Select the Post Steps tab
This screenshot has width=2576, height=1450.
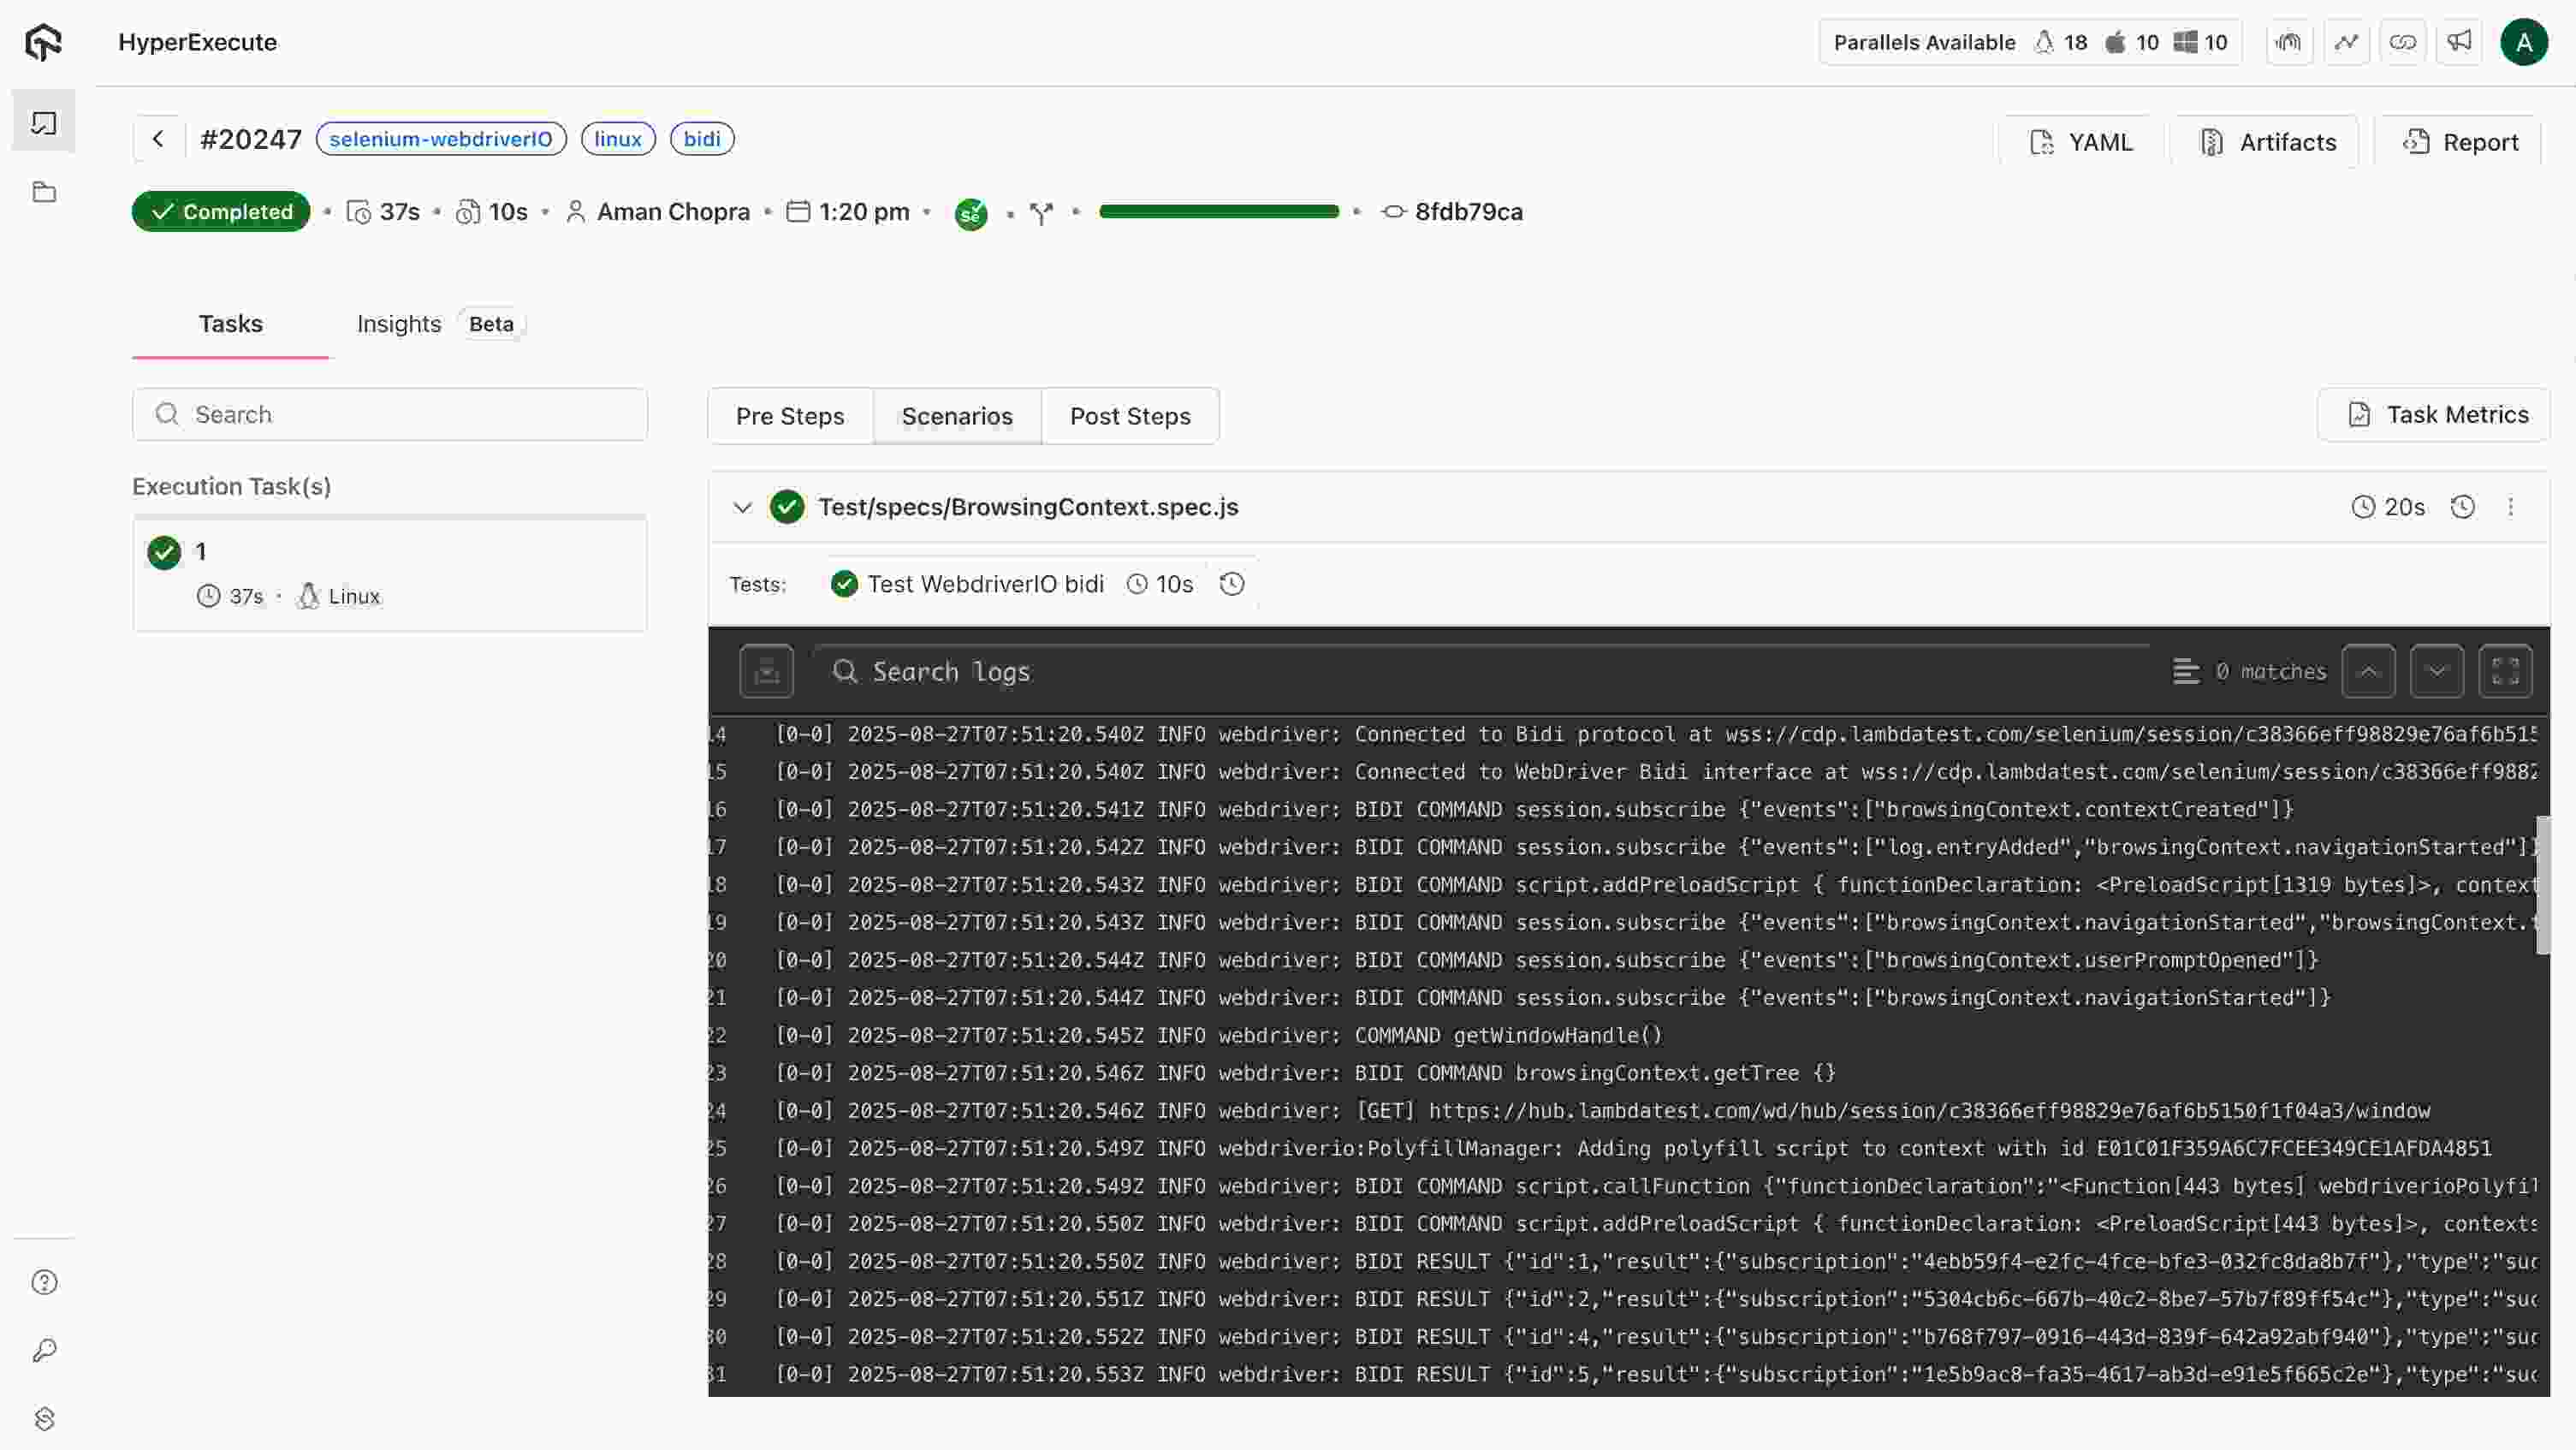point(1130,416)
